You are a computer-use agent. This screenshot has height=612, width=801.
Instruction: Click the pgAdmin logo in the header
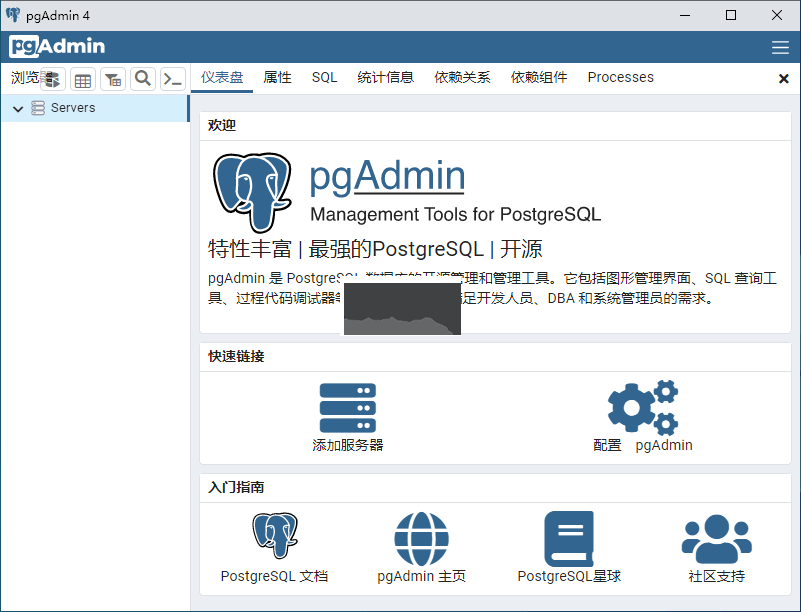[57, 46]
